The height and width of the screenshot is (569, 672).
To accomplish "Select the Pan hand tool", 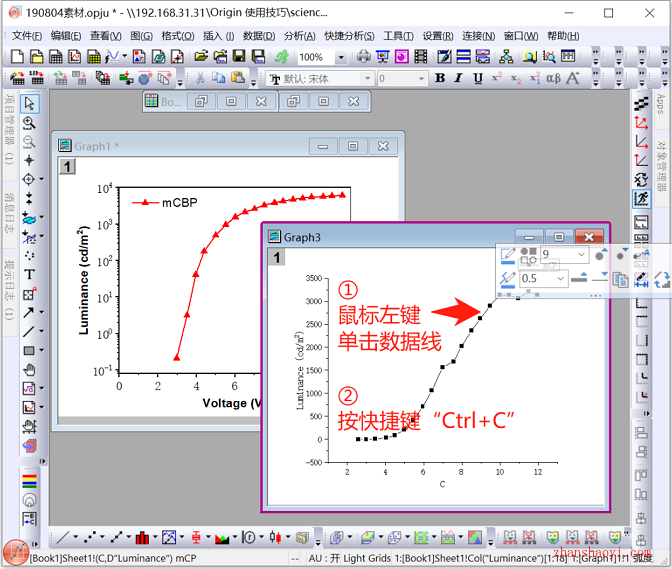I will pos(29,369).
